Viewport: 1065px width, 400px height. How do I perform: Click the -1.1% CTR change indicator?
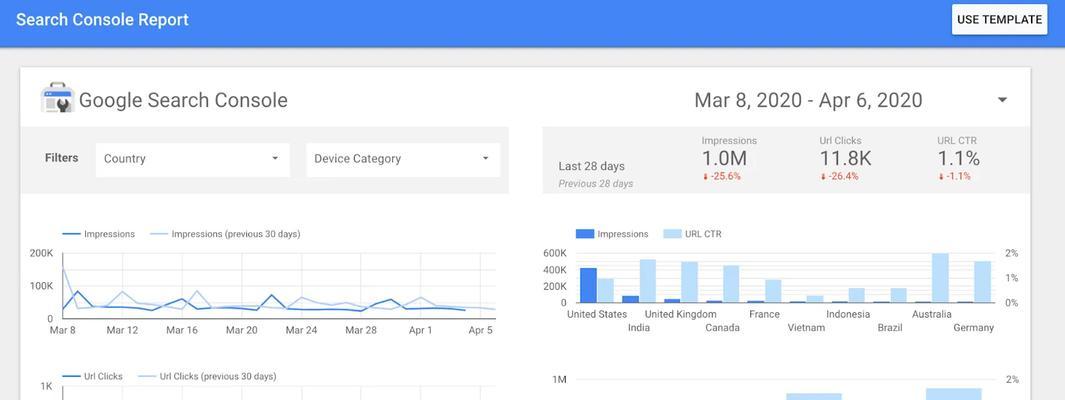(954, 177)
